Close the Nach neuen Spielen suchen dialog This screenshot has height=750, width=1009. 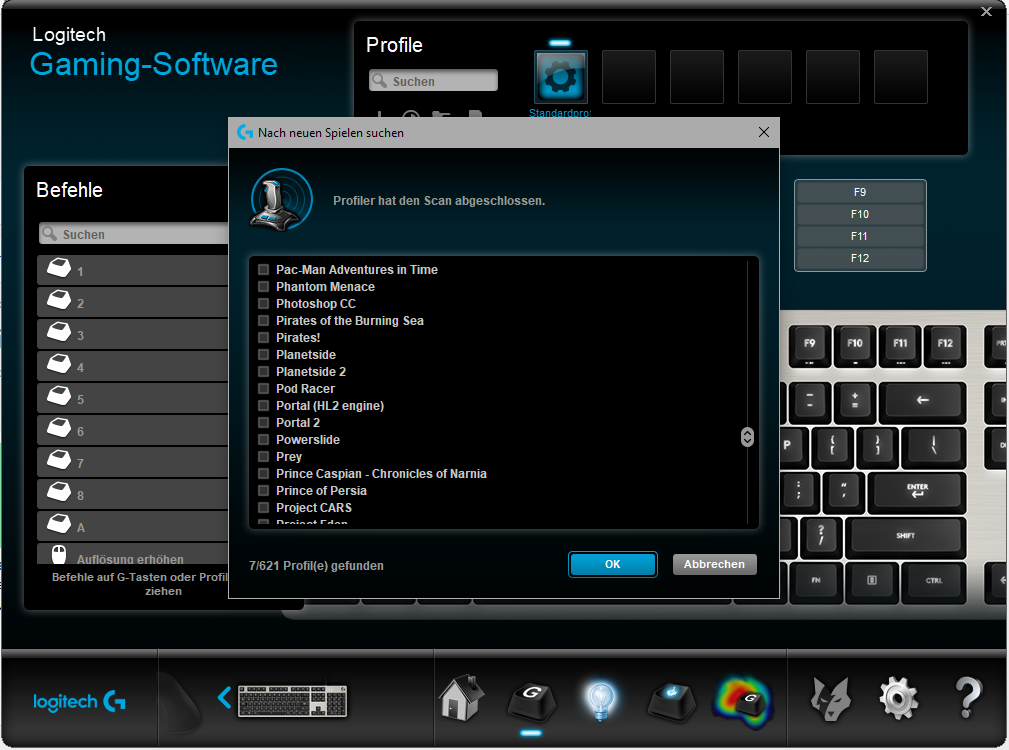(764, 132)
